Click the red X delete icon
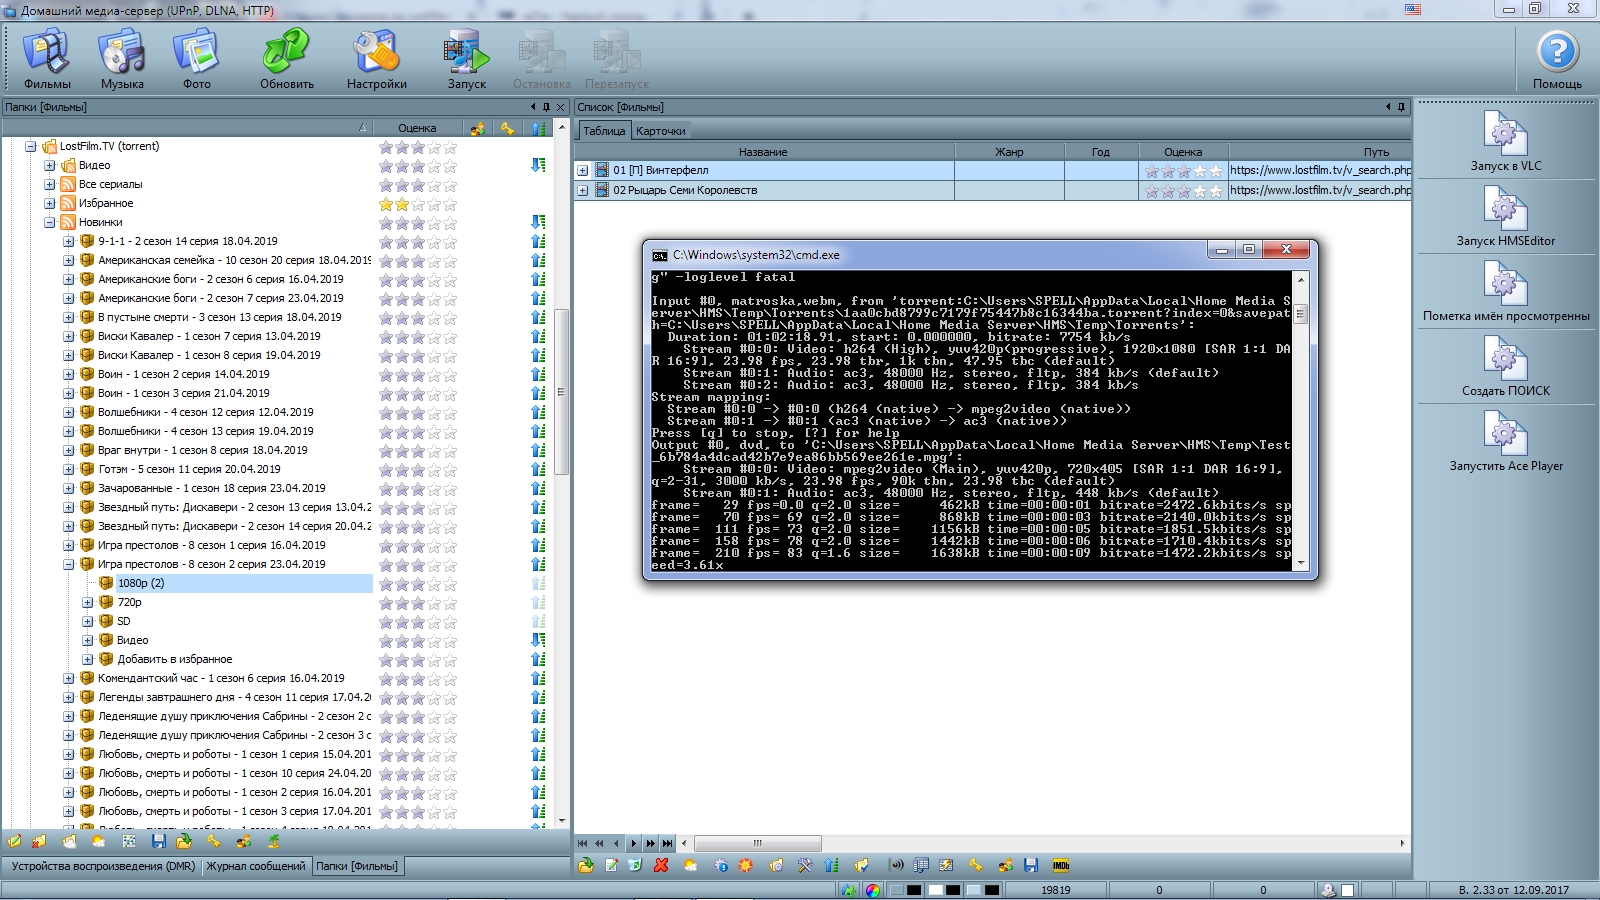1600x900 pixels. click(661, 865)
